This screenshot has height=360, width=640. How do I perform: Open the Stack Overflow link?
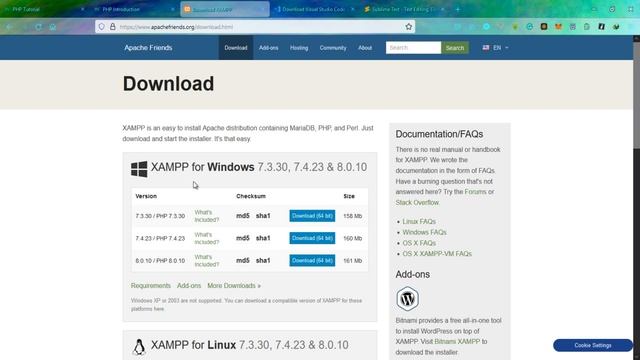click(x=417, y=202)
